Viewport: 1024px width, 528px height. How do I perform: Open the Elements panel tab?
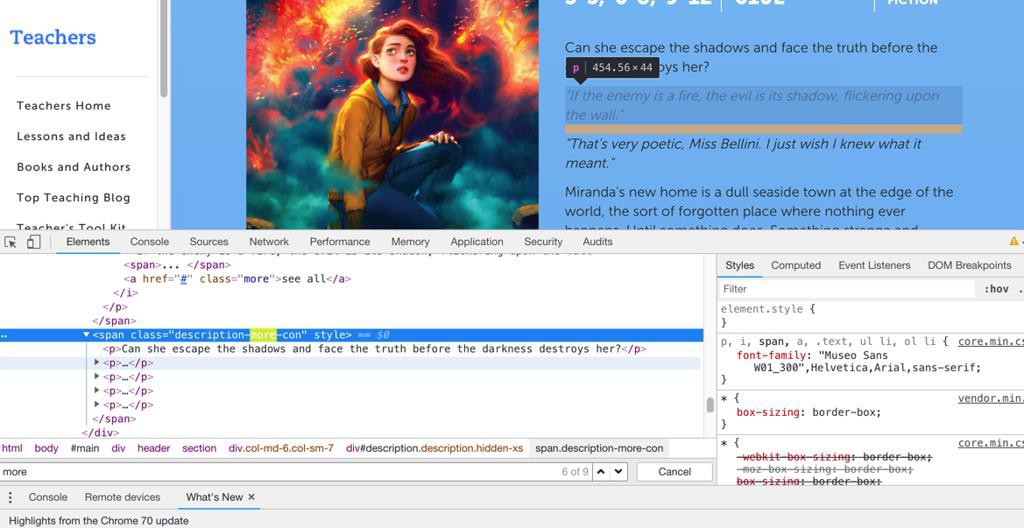(x=88, y=242)
